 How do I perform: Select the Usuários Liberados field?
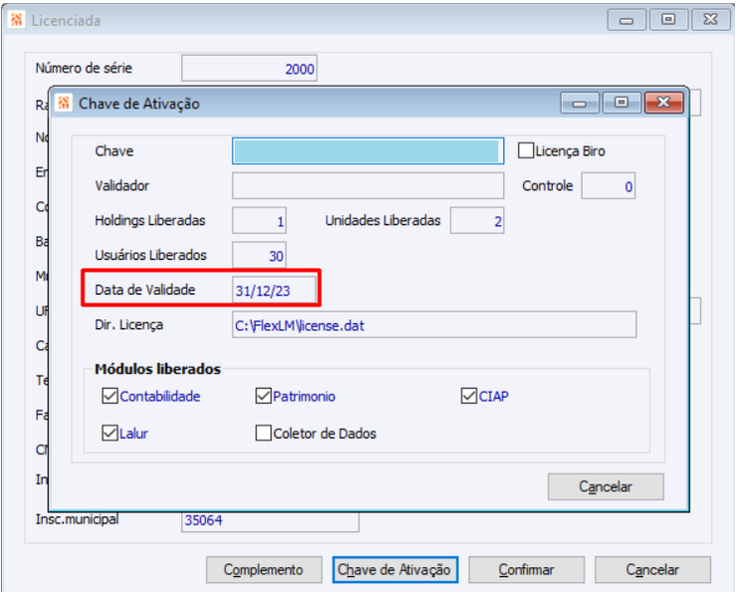click(259, 255)
